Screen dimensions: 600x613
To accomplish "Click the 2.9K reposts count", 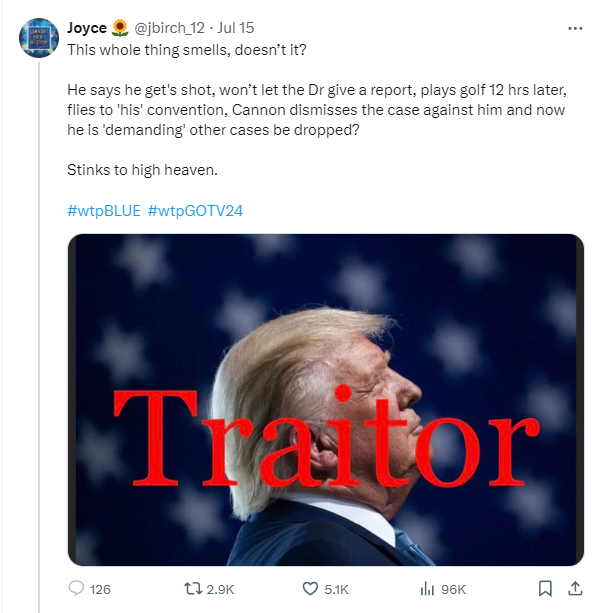I will coord(220,589).
